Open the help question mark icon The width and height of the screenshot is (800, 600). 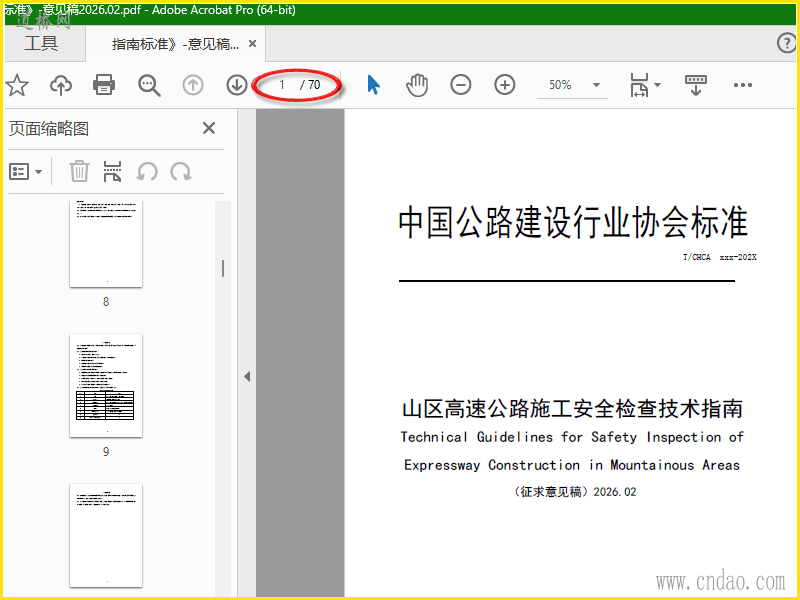point(787,43)
